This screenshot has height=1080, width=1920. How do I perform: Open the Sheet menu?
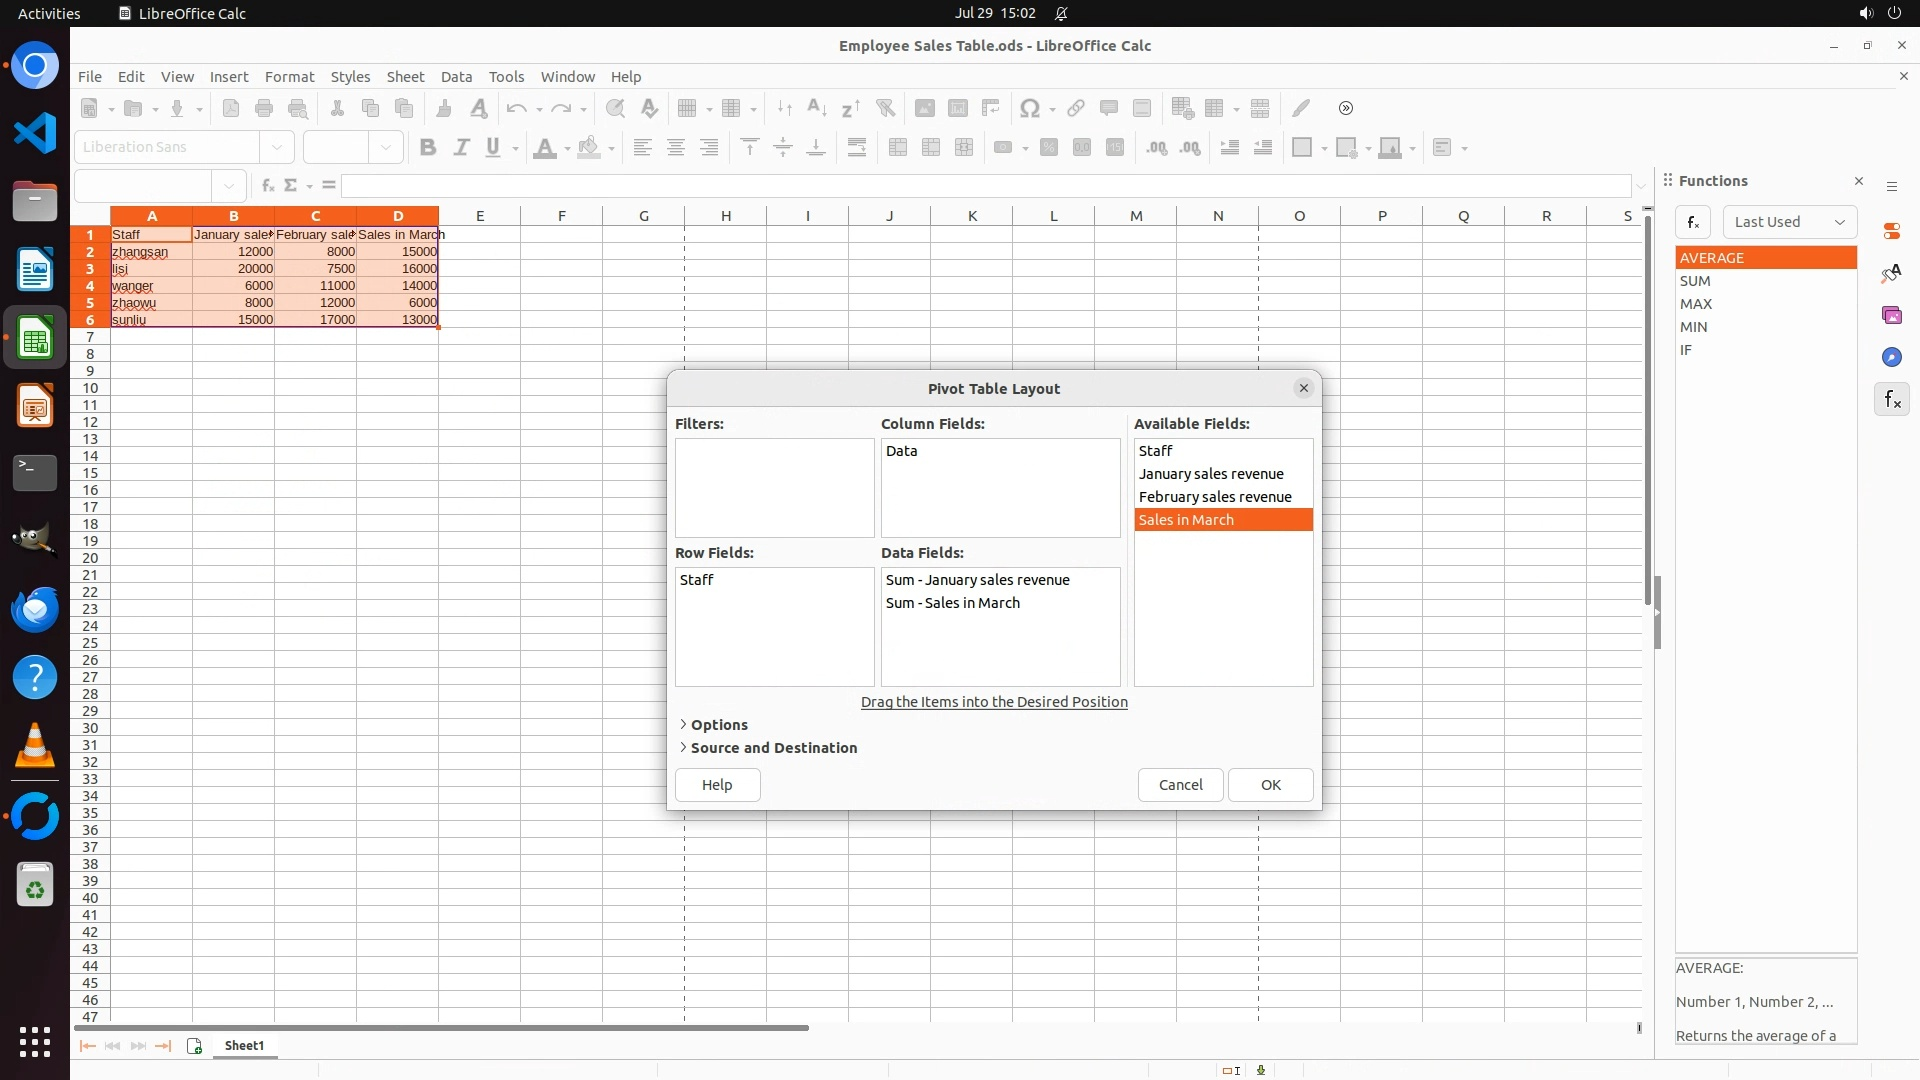405,77
